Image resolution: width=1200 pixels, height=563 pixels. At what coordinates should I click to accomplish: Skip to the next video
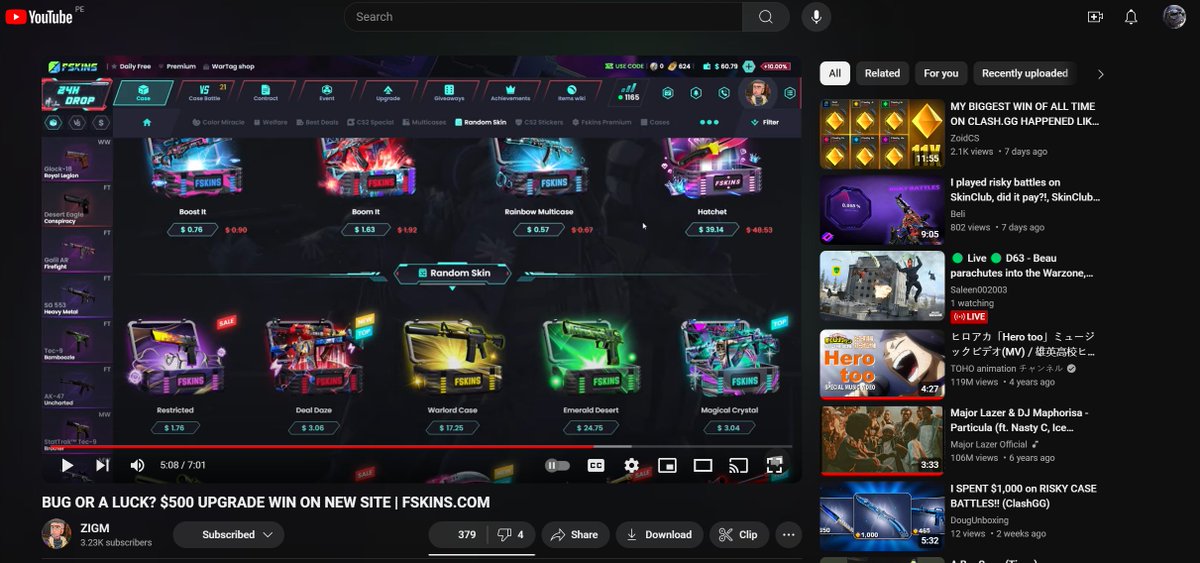tap(102, 465)
